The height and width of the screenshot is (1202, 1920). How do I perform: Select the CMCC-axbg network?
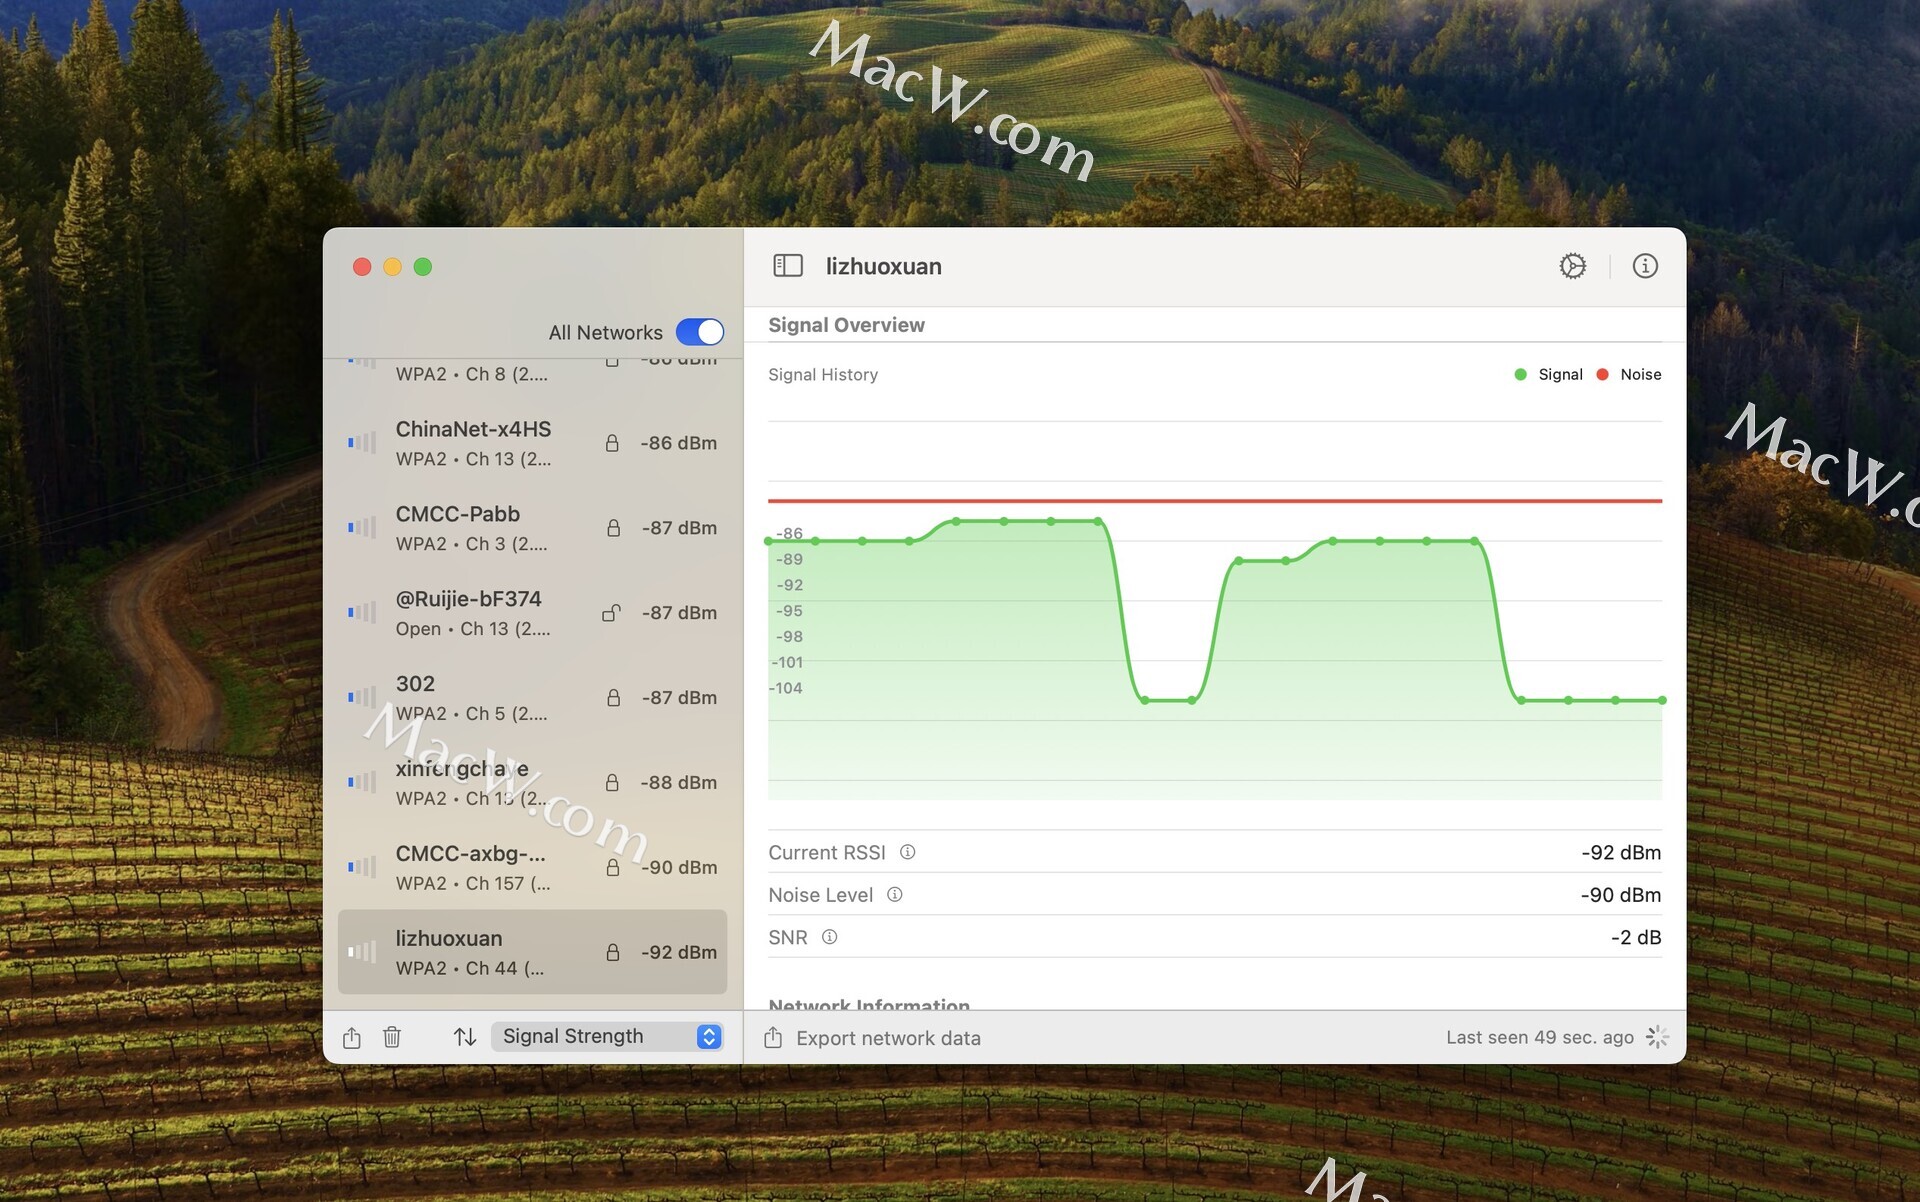point(532,868)
